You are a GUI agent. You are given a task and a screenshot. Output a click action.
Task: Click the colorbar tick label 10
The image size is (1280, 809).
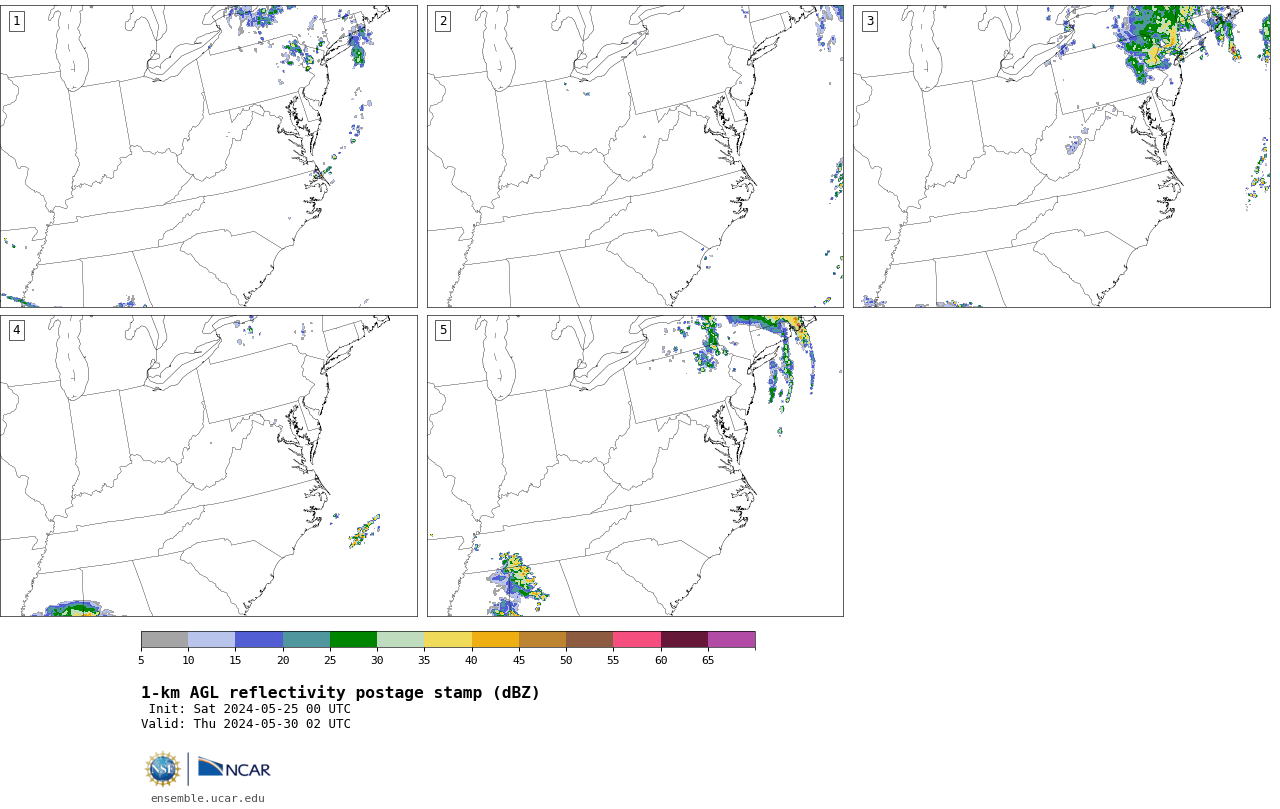pyautogui.click(x=188, y=660)
